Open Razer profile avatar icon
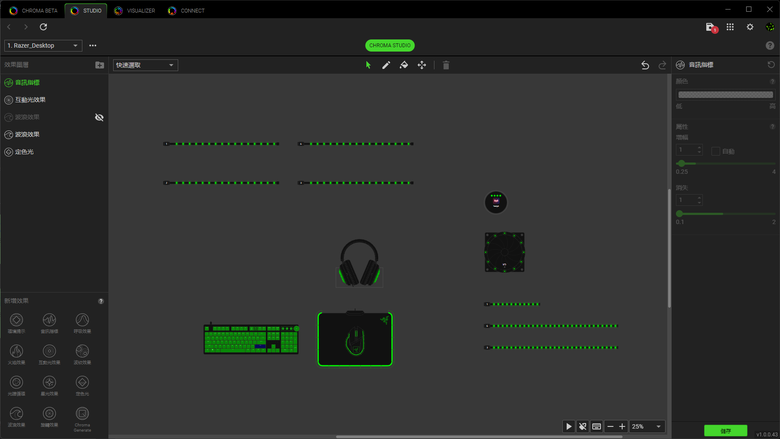The width and height of the screenshot is (780, 439). (x=770, y=27)
